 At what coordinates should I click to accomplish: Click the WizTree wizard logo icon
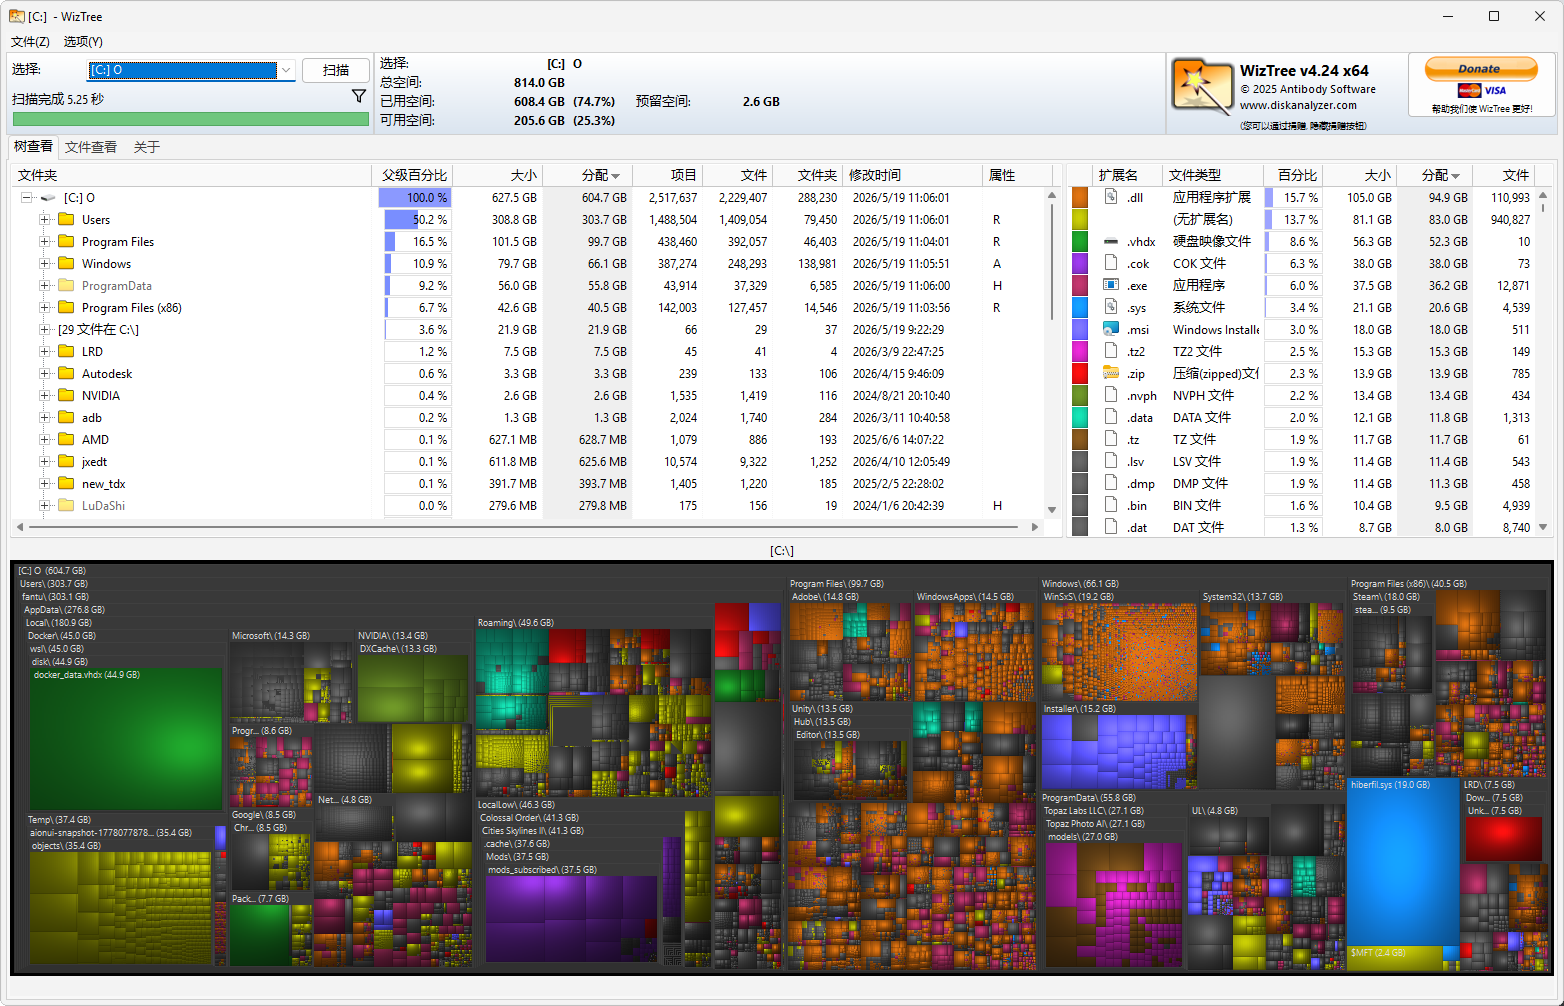pos(1202,87)
